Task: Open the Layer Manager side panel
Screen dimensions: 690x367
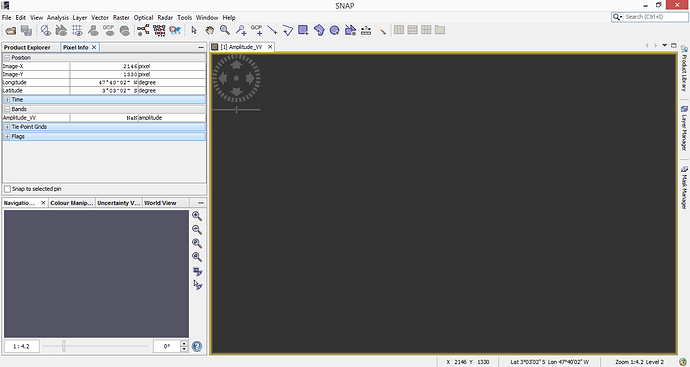Action: click(x=684, y=128)
